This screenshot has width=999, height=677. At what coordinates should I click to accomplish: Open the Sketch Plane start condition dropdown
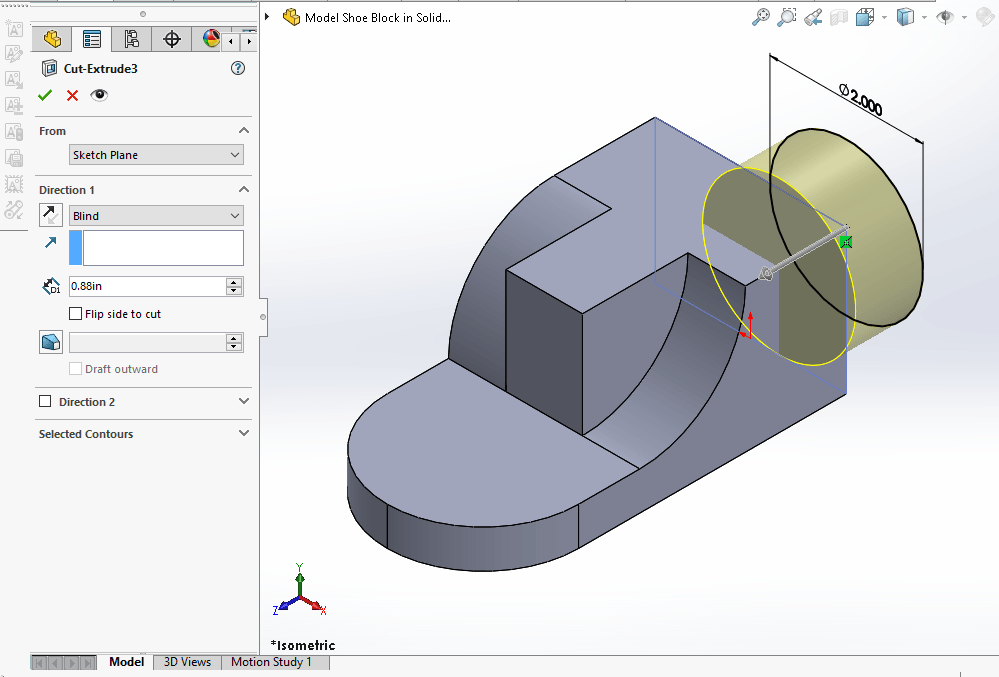156,155
